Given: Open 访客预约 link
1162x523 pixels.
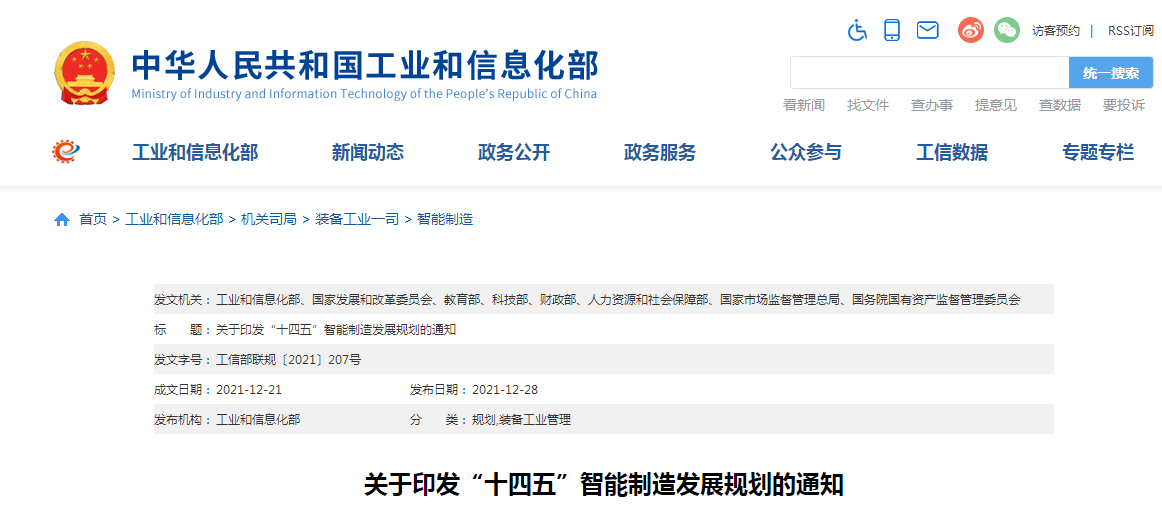Looking at the screenshot, I should [1055, 30].
